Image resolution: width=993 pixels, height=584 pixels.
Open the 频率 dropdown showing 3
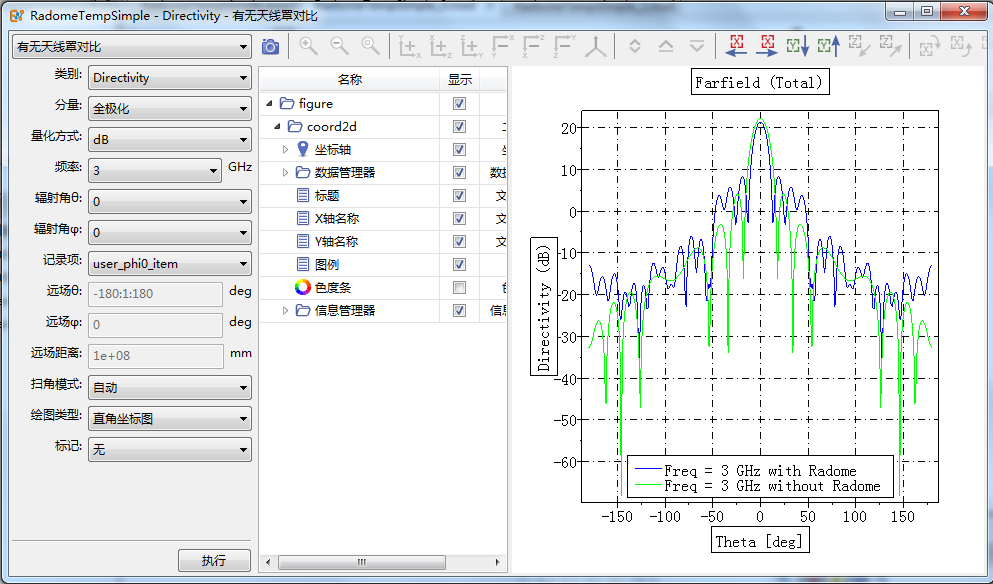pos(155,170)
